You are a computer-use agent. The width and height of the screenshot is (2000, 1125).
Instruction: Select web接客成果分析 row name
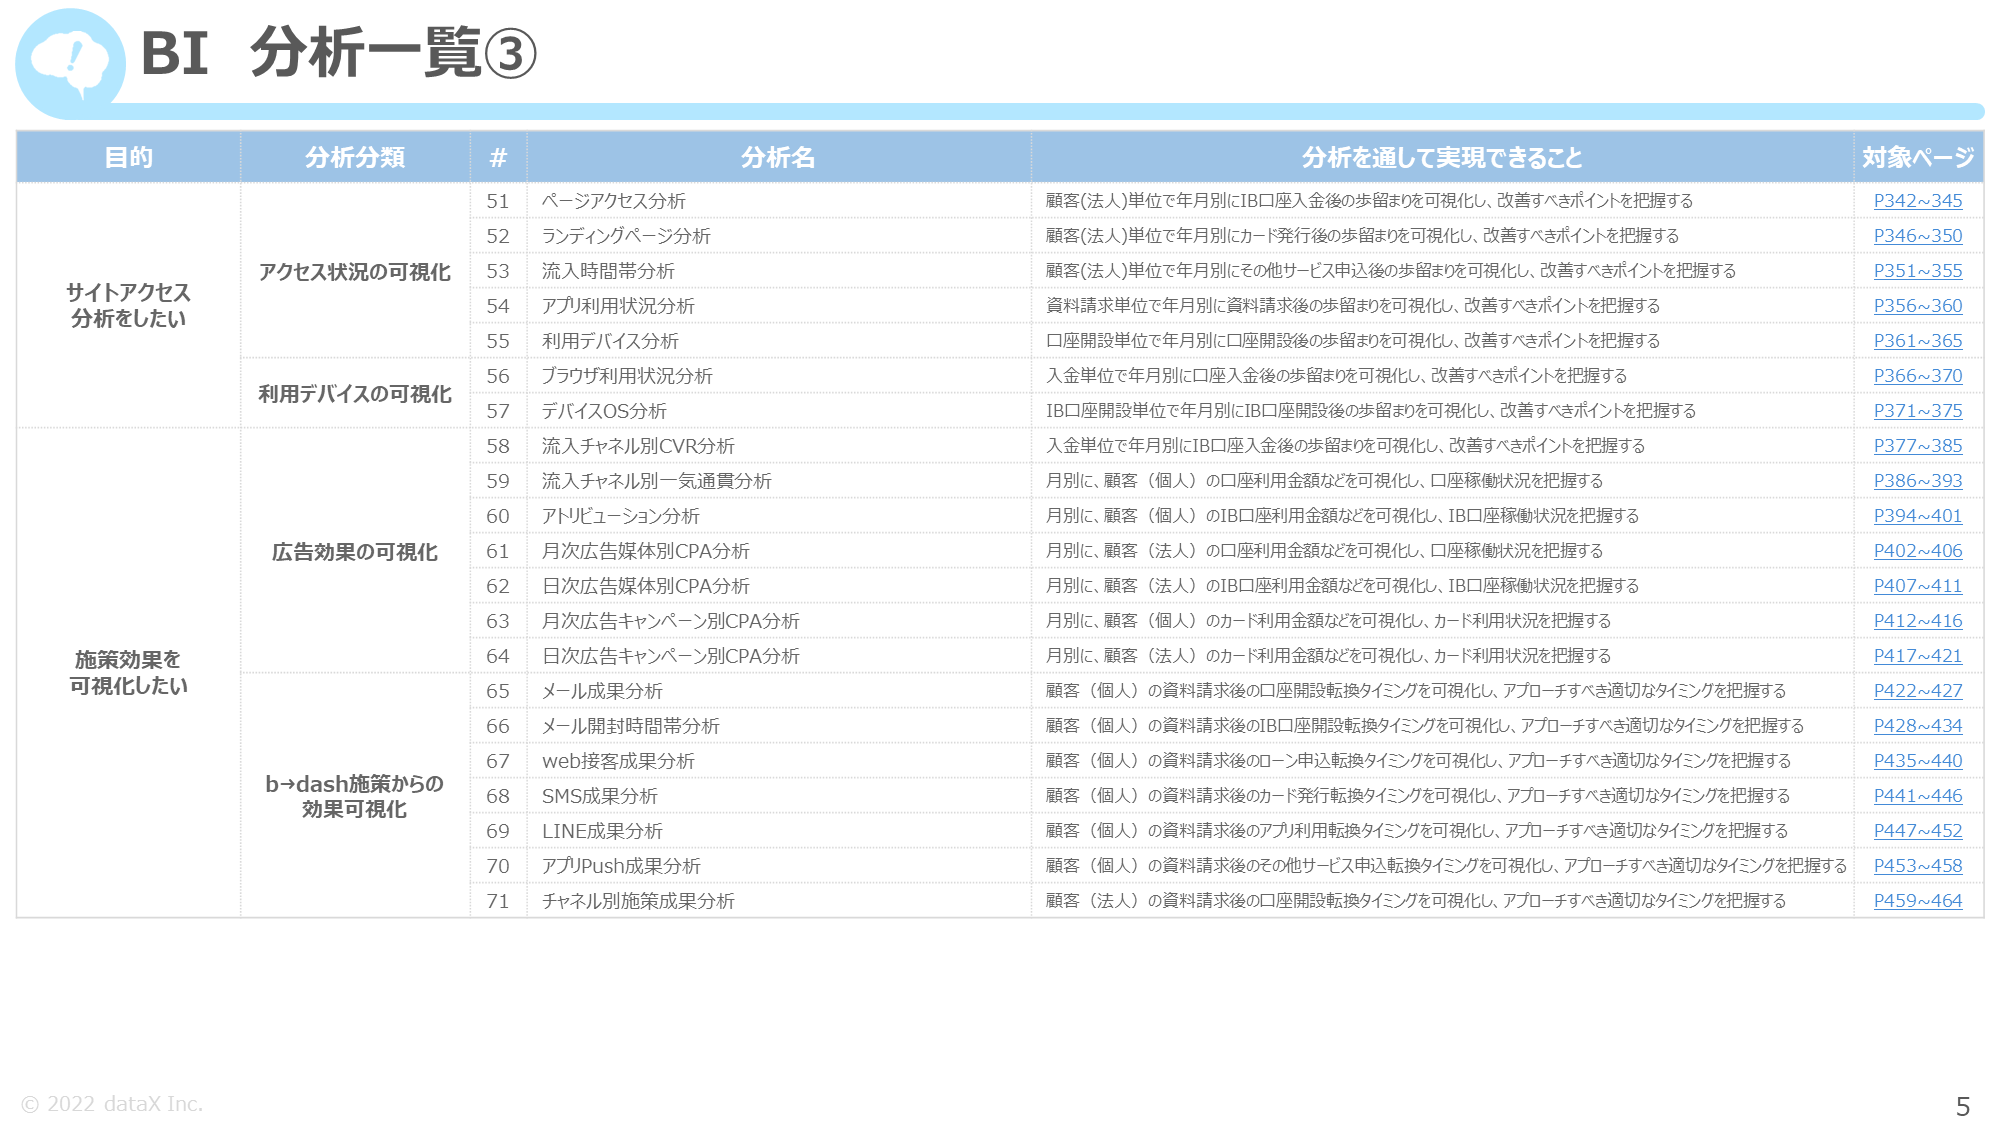[x=618, y=761]
